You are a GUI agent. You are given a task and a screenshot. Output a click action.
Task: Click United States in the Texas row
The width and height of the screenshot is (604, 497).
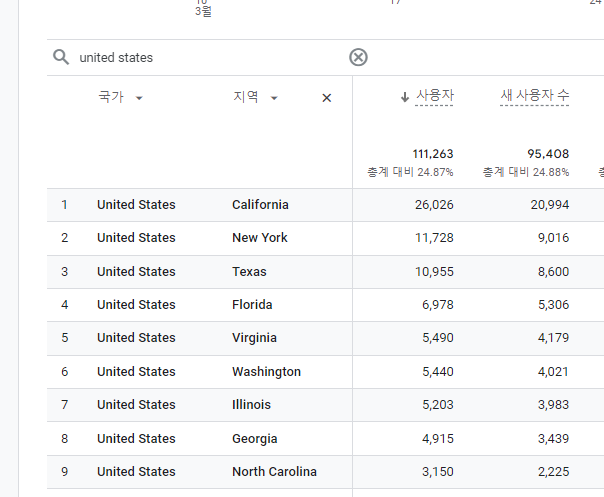136,272
